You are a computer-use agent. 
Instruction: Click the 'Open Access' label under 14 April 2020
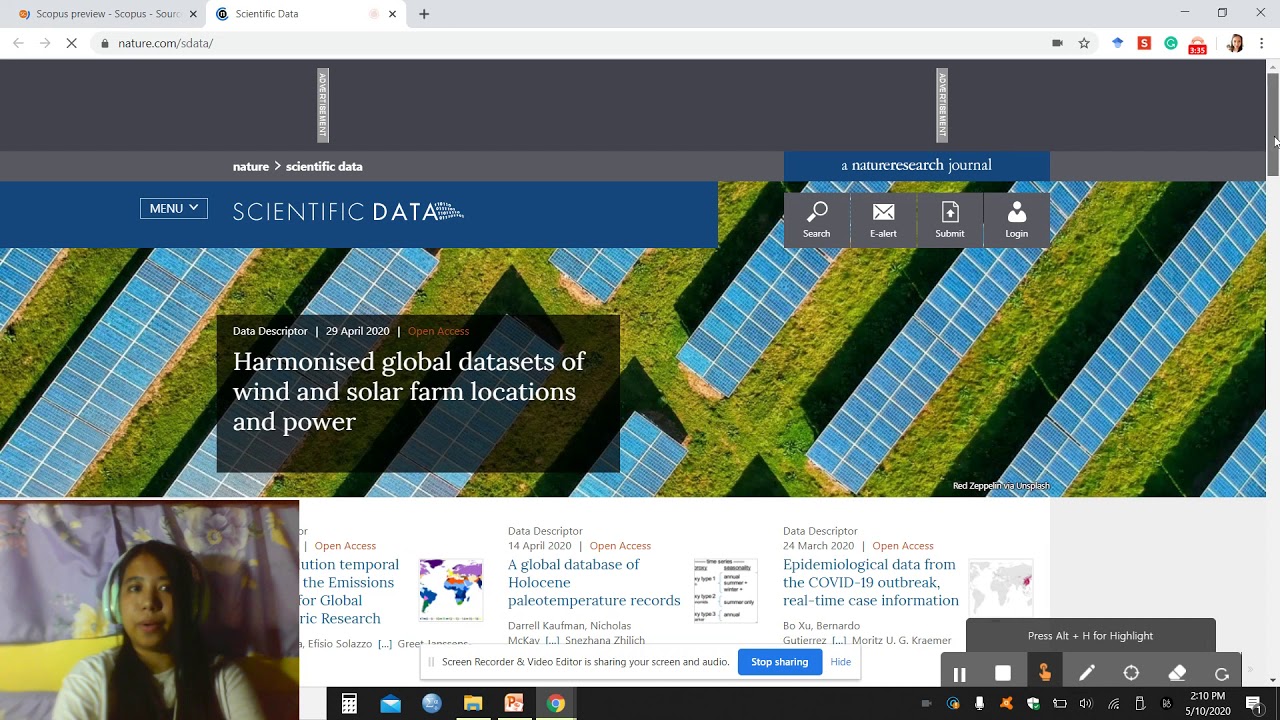(620, 546)
